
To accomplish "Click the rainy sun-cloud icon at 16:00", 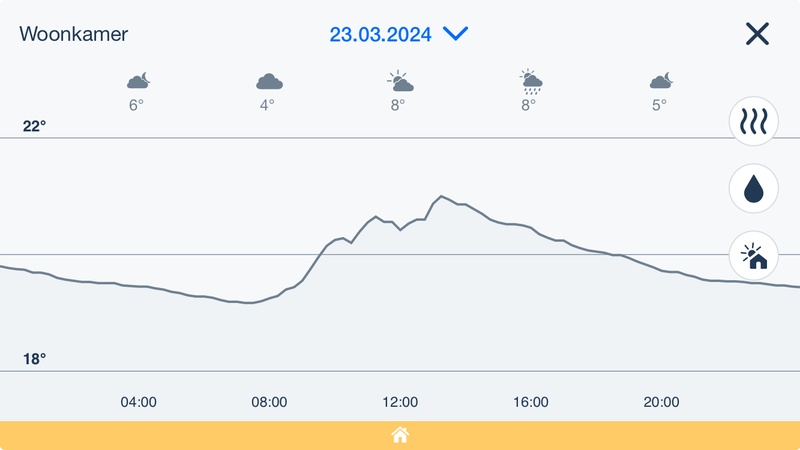I will (529, 81).
